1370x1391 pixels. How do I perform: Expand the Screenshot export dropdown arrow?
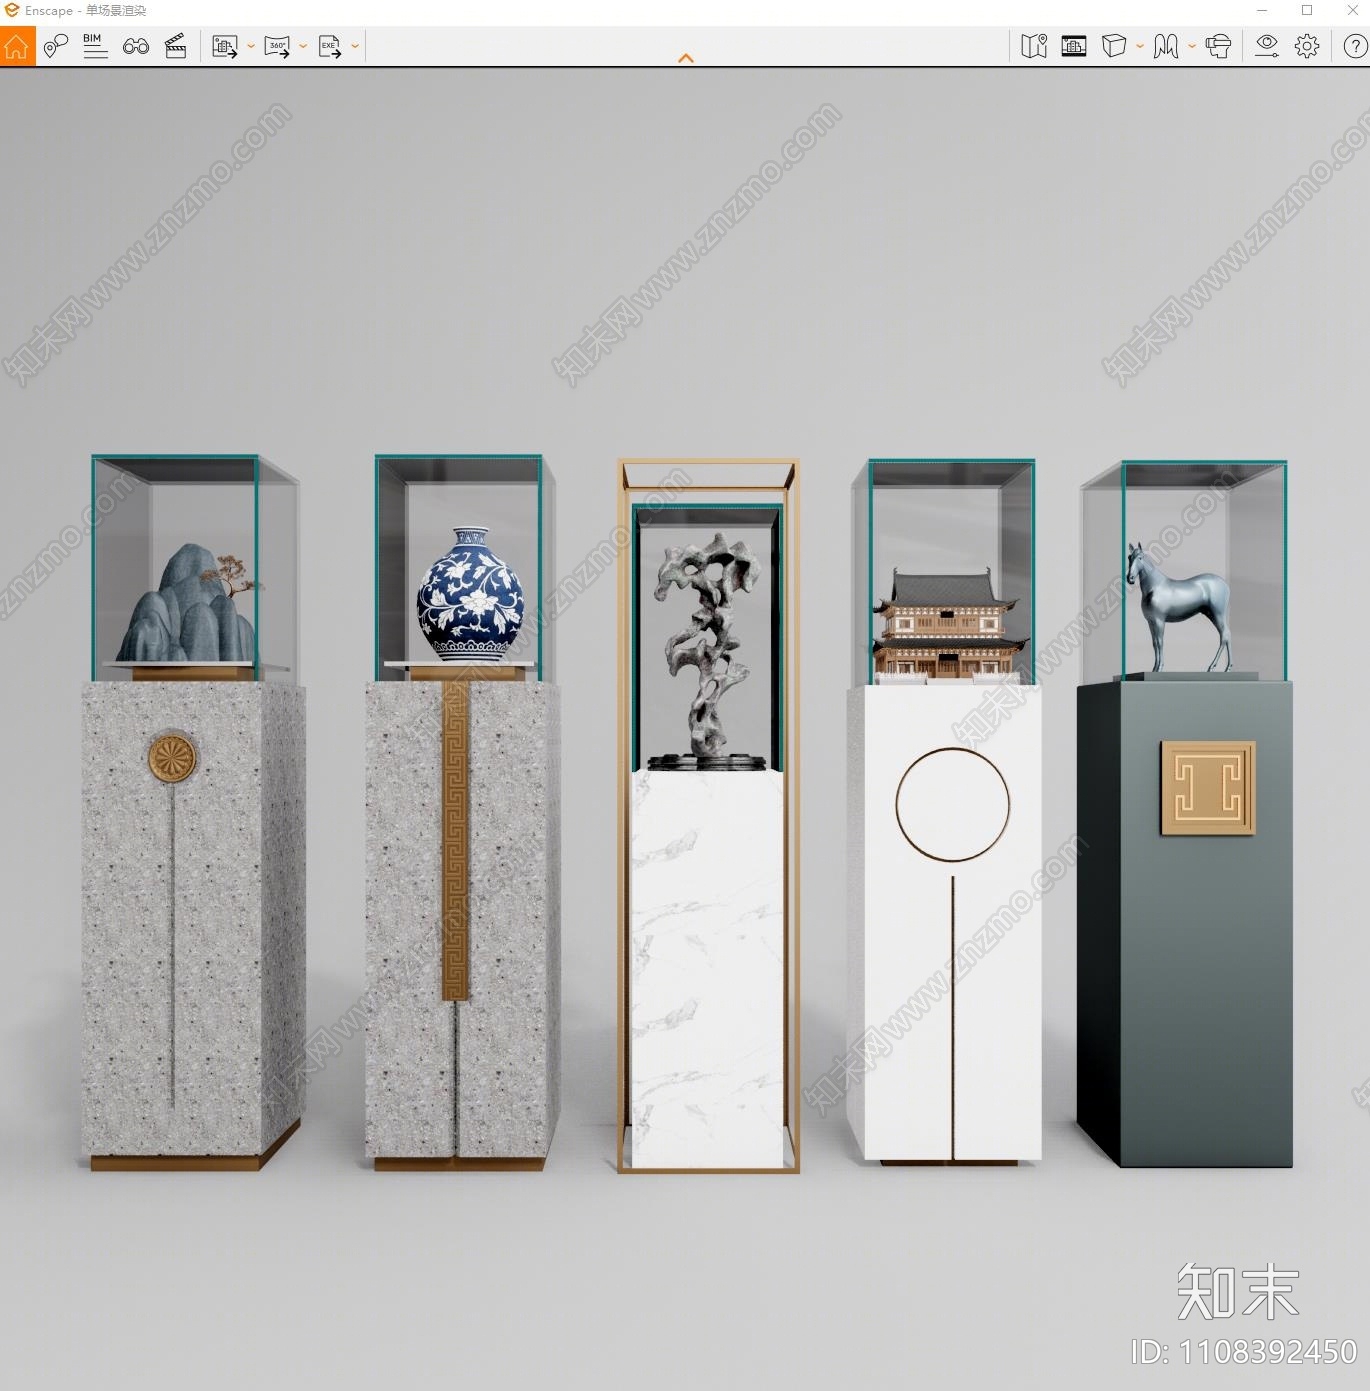(x=250, y=46)
